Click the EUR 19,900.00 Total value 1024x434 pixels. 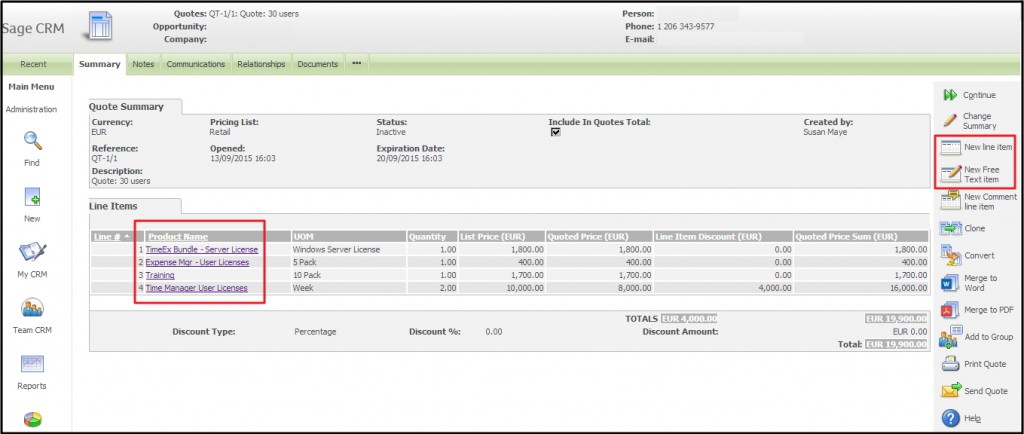click(x=896, y=345)
